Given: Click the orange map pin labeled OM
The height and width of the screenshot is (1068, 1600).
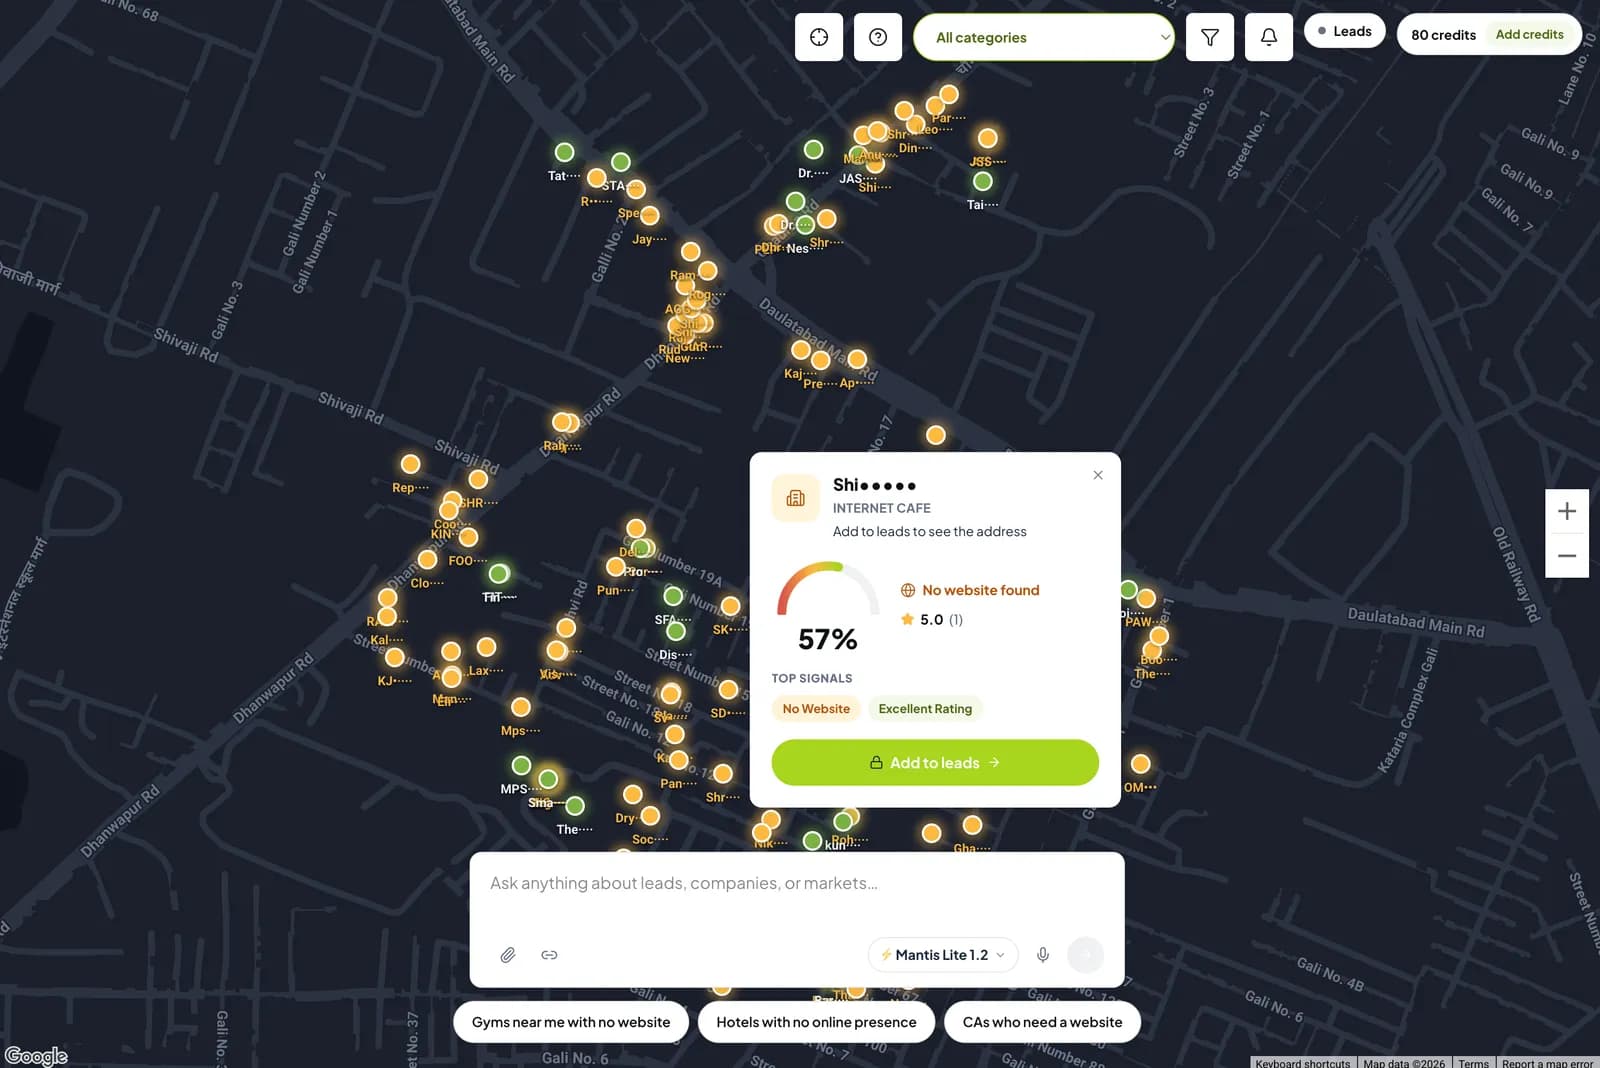Looking at the screenshot, I should click(1140, 764).
